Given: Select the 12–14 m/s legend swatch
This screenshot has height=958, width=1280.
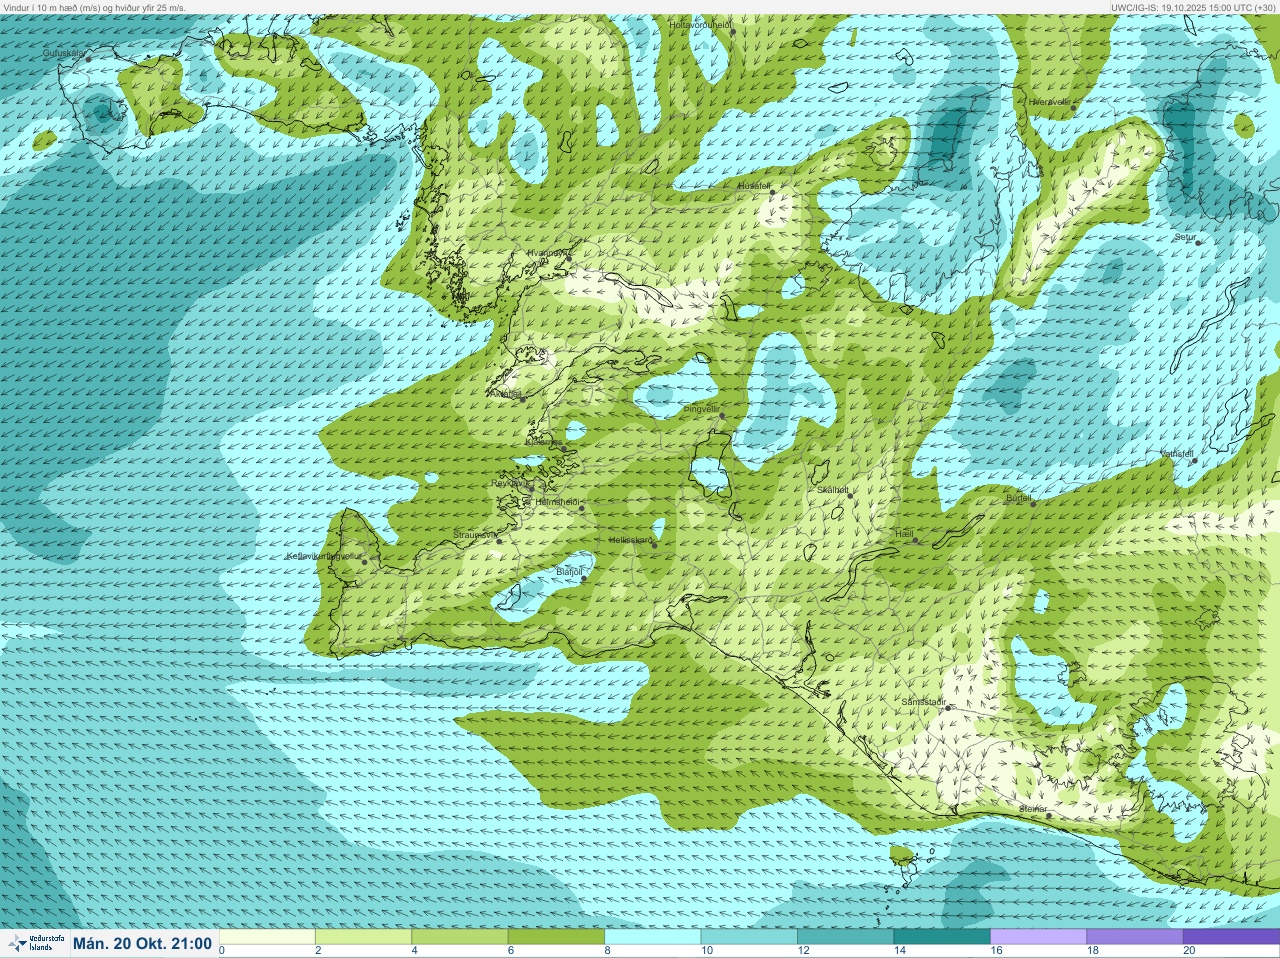Looking at the screenshot, I should pos(845,937).
